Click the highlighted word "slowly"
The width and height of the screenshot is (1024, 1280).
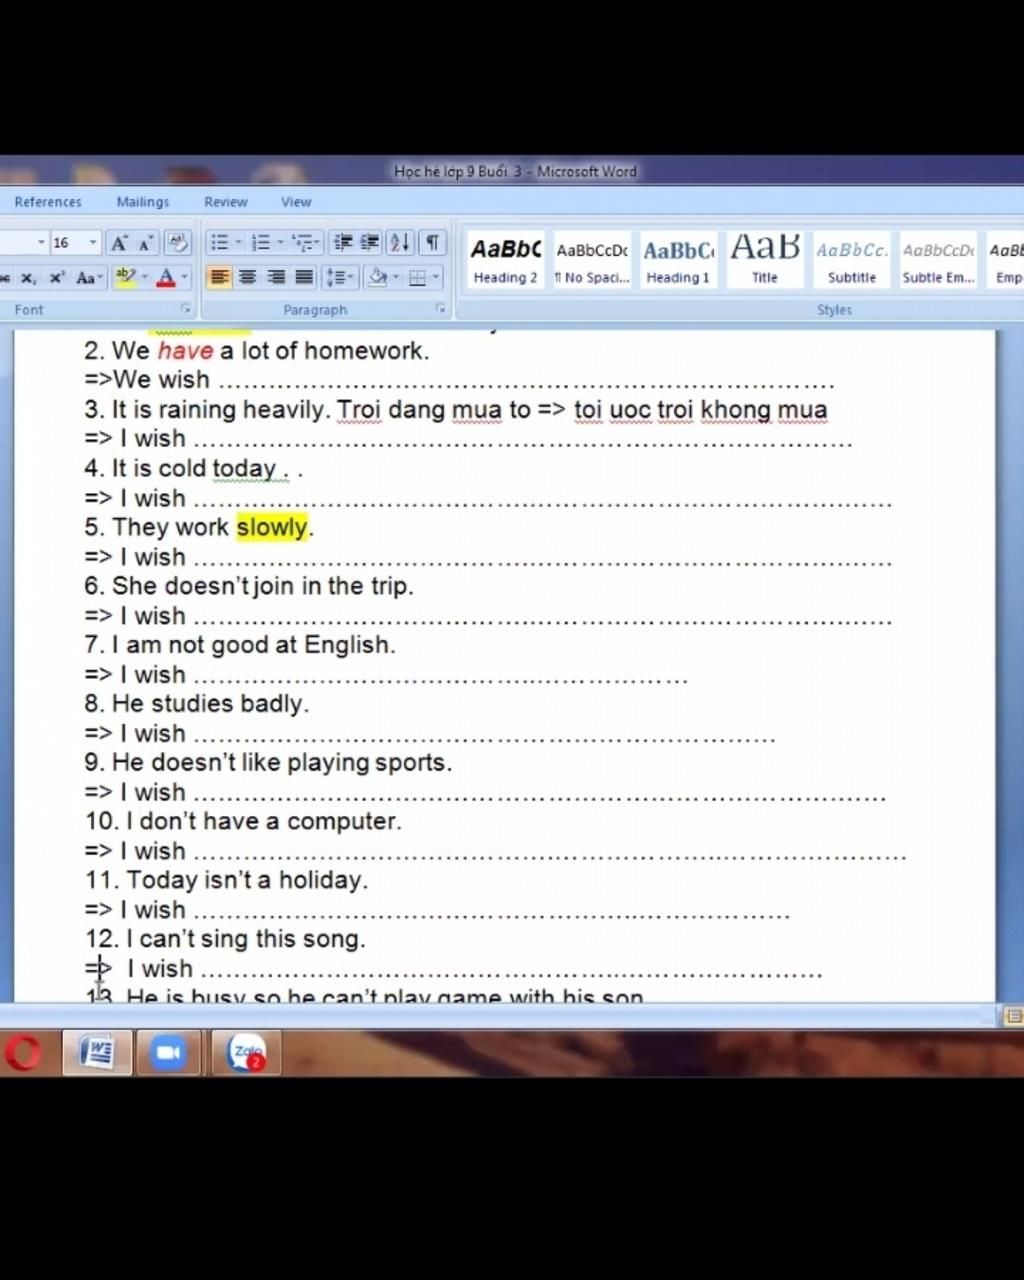click(x=272, y=527)
